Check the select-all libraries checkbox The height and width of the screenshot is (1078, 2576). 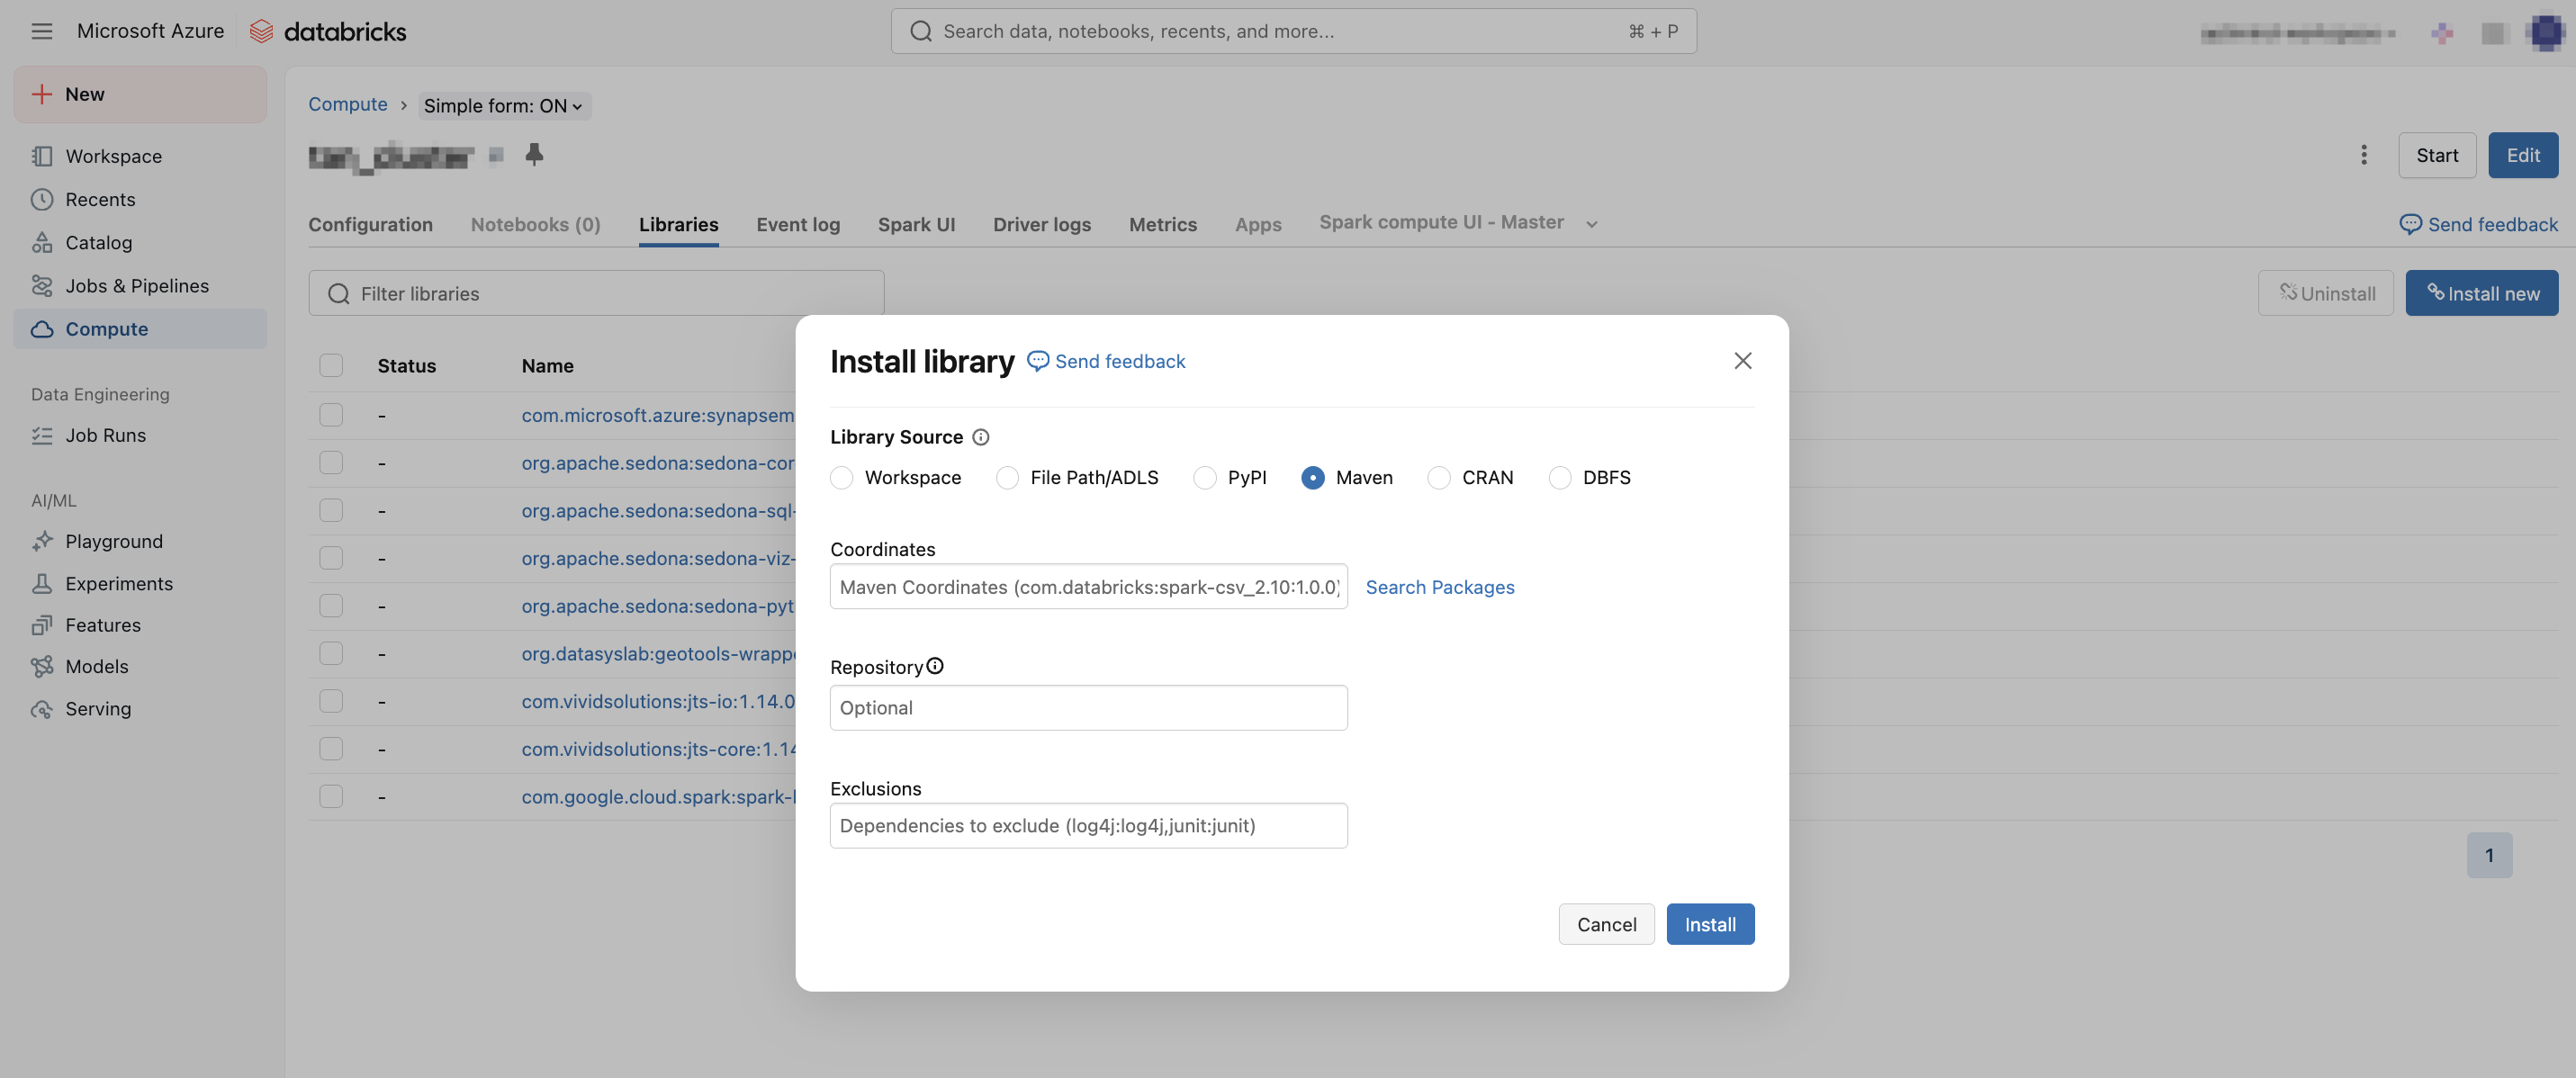331,364
